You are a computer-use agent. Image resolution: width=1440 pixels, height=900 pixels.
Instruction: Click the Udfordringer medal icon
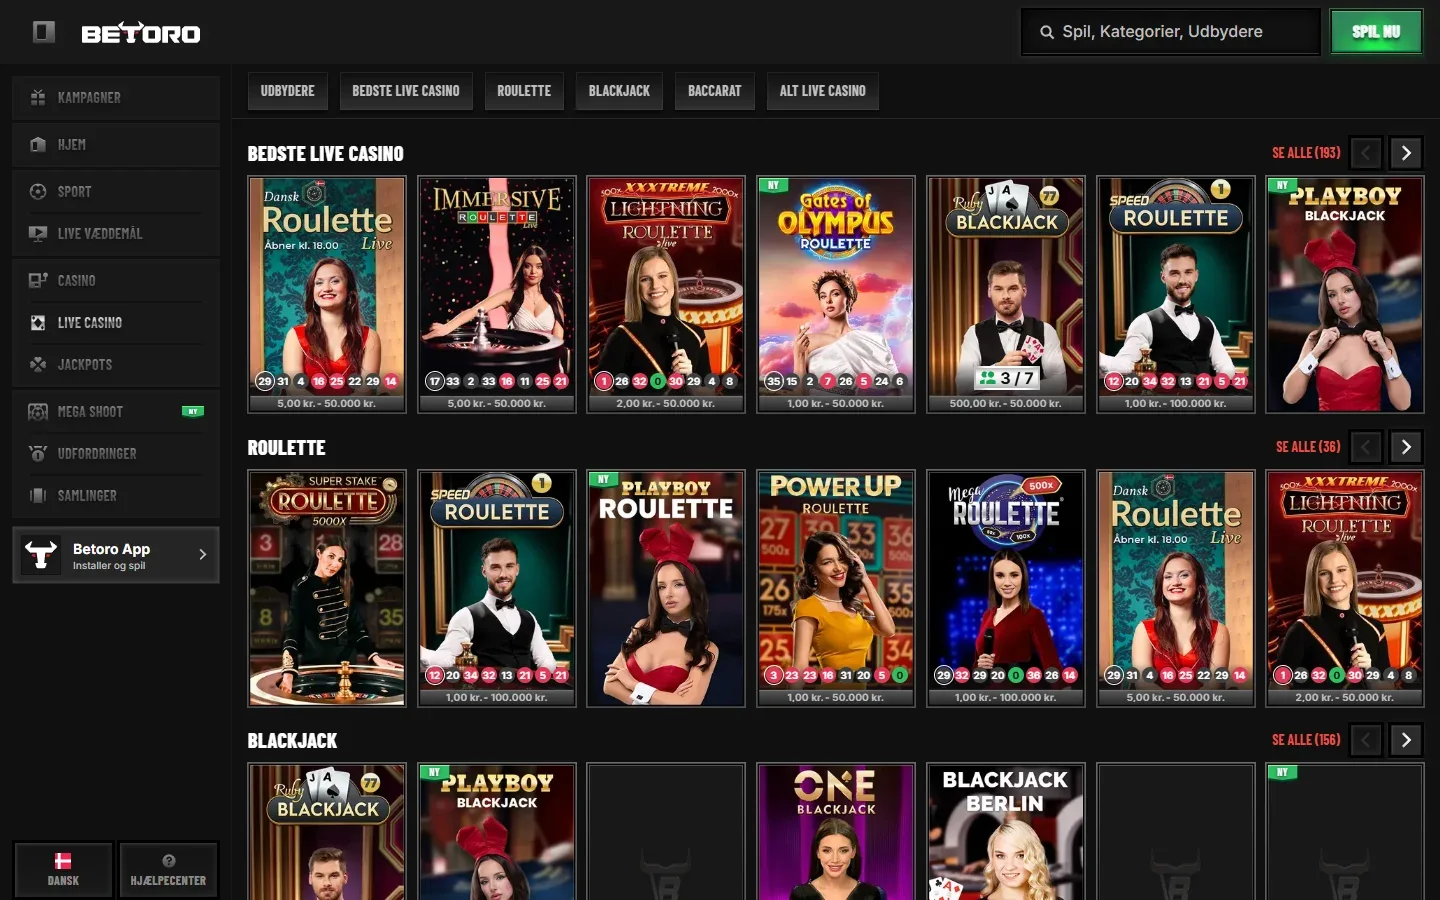[38, 453]
